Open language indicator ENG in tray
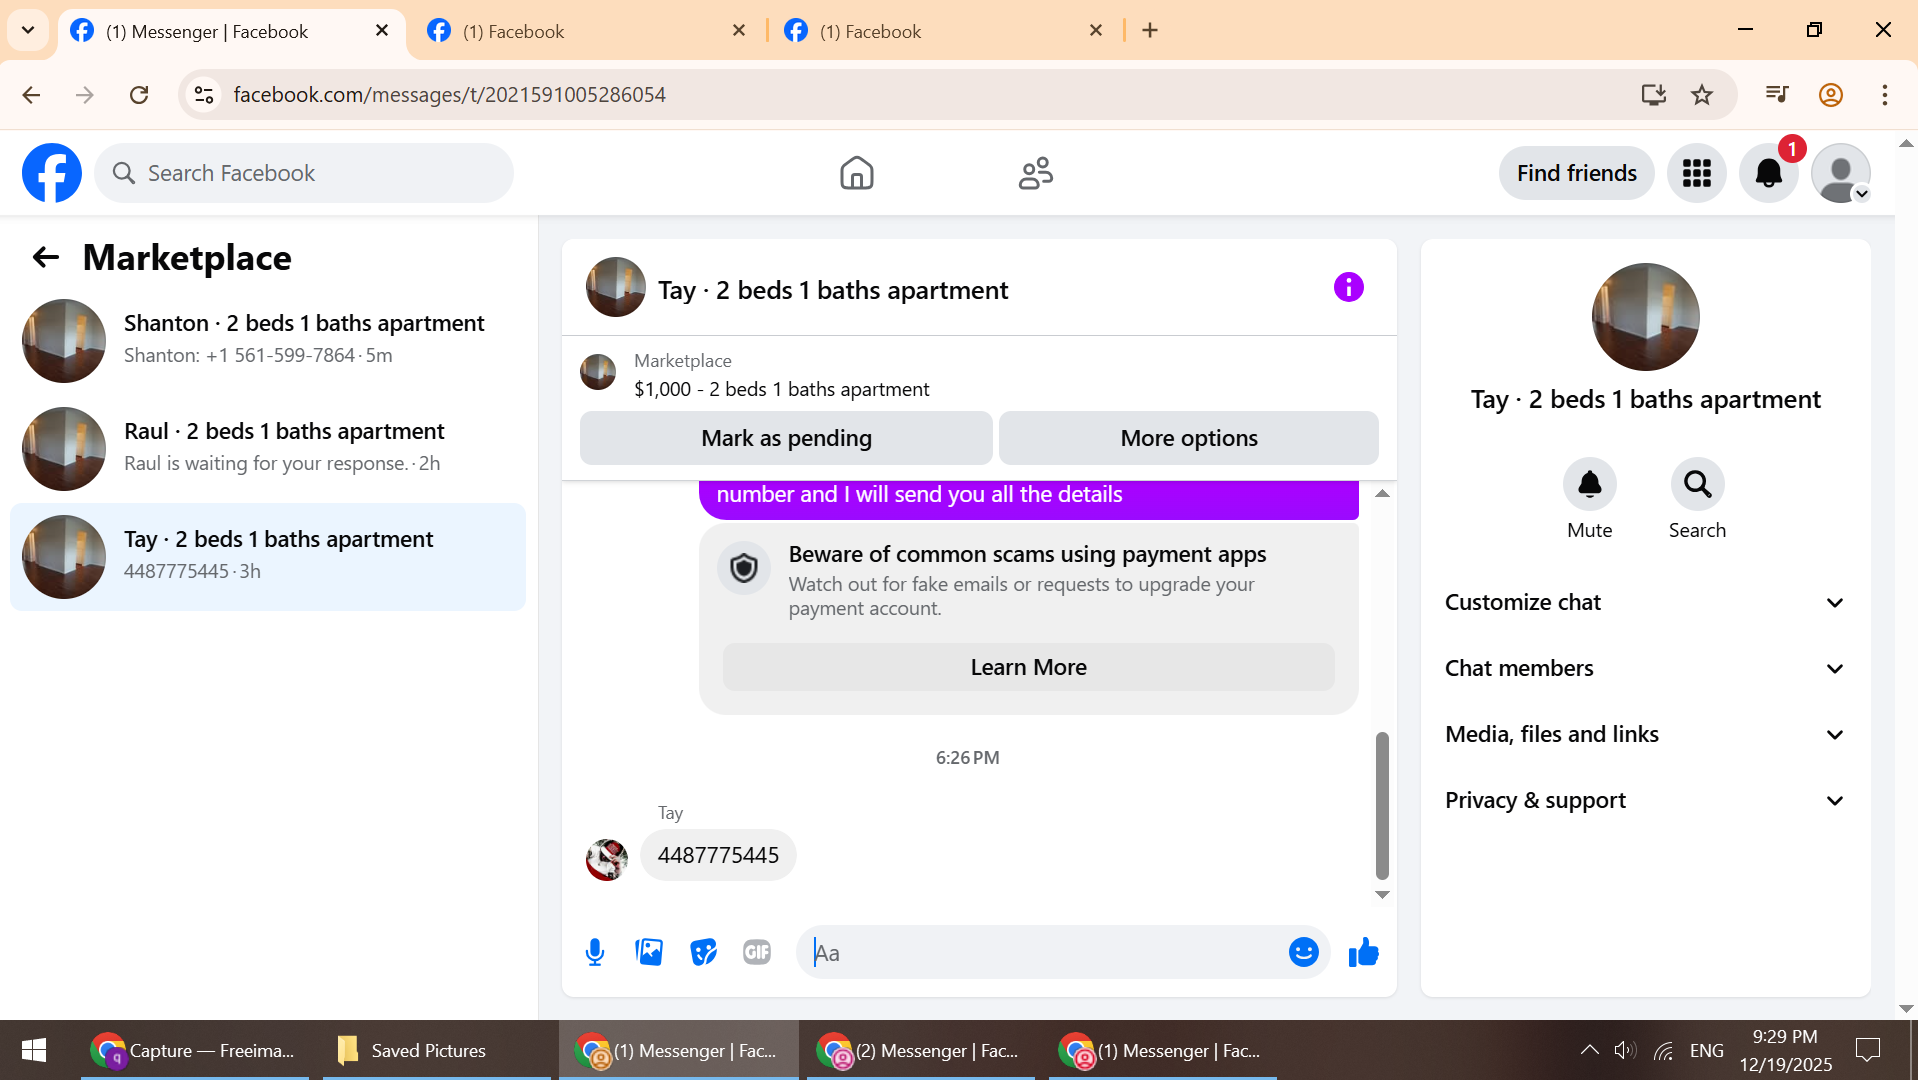This screenshot has width=1918, height=1080. (1706, 1050)
